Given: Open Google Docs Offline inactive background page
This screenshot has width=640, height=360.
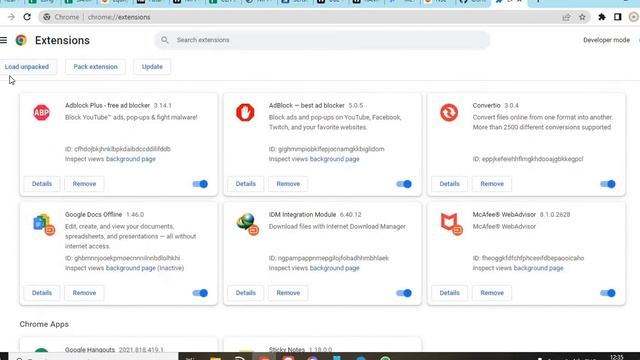Looking at the screenshot, I should pos(145,268).
